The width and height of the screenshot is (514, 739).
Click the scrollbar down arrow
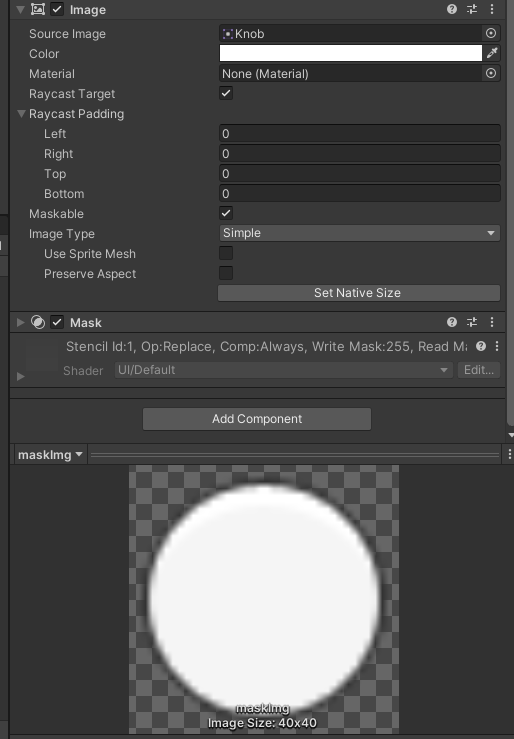tap(511, 435)
